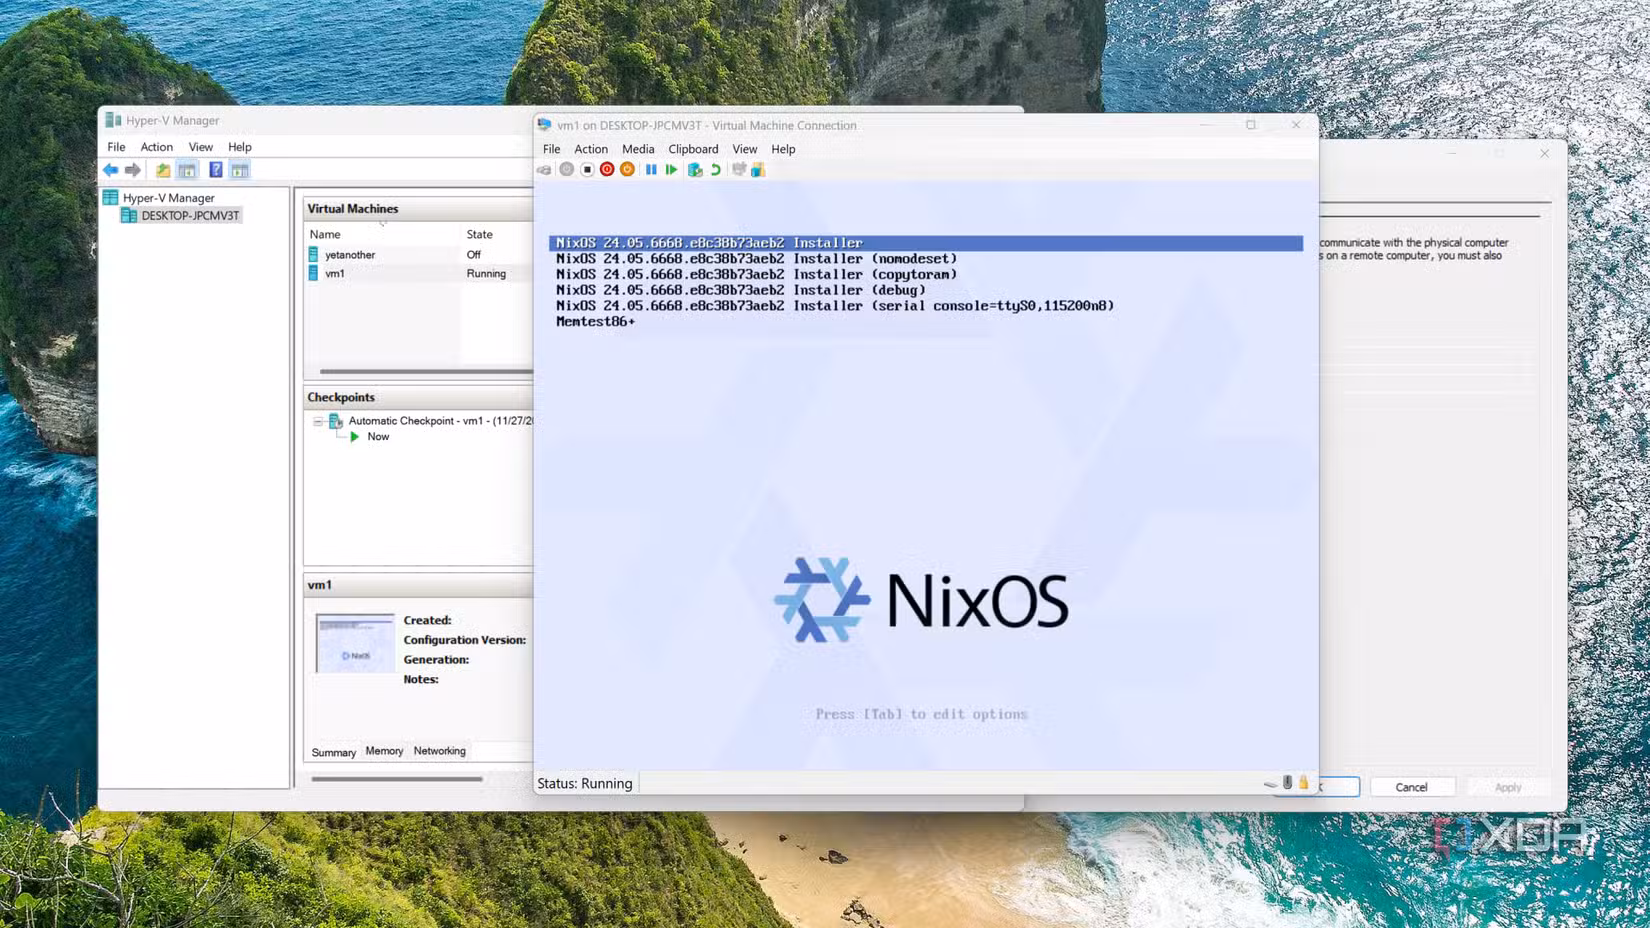
Task: Select the NixOS Installer (nomodeset) boot entry
Action: point(756,258)
